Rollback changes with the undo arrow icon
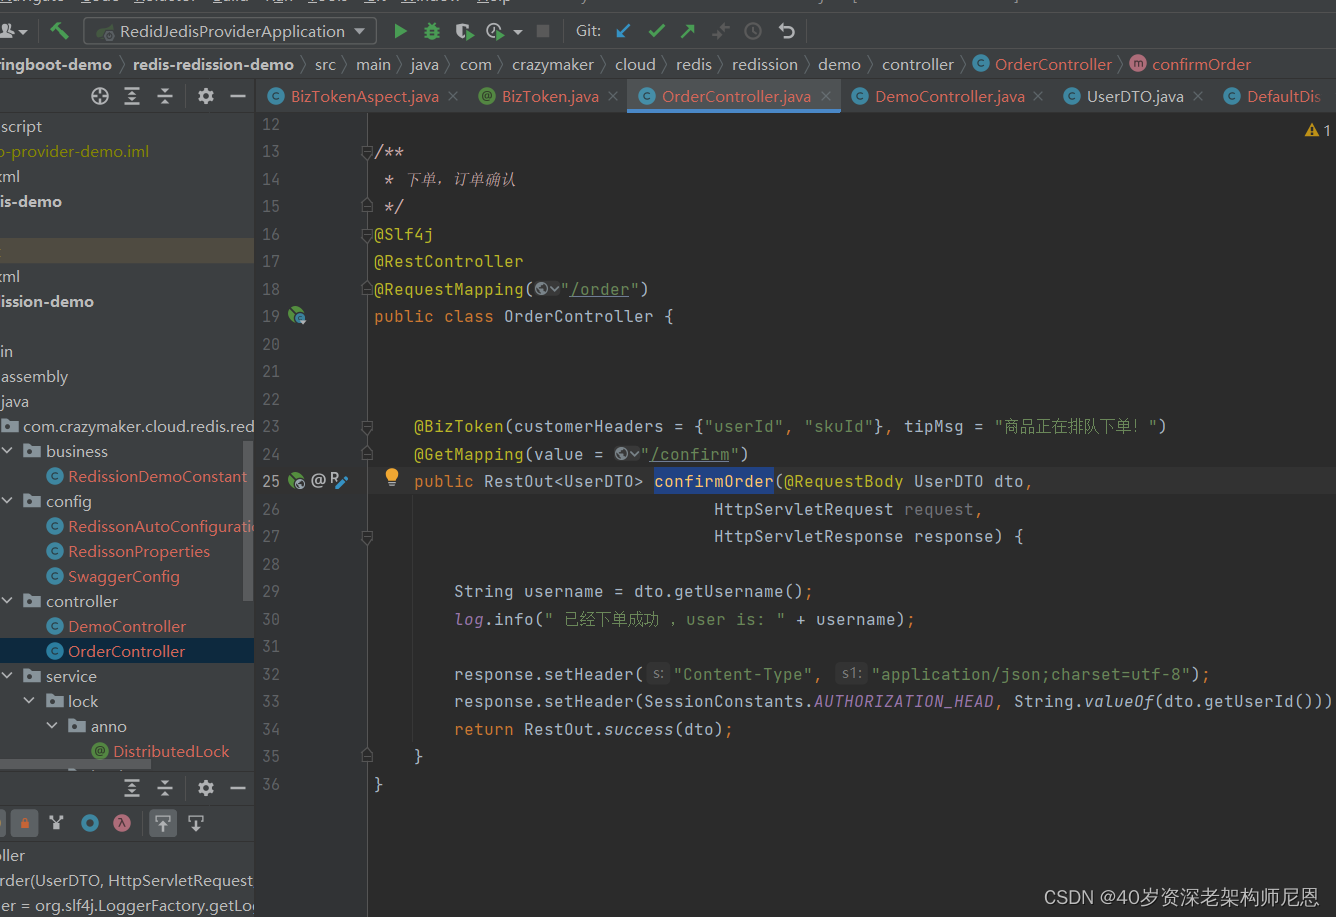 787,31
